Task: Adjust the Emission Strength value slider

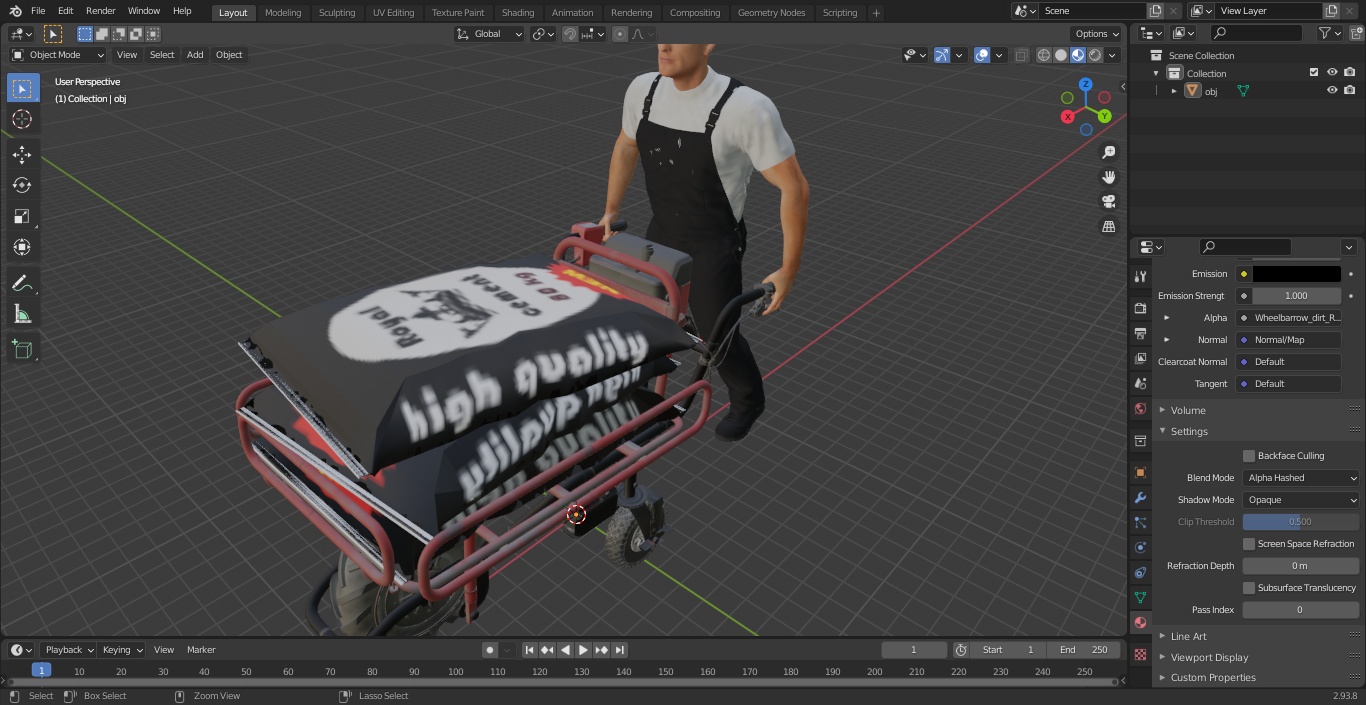Action: pos(1297,296)
